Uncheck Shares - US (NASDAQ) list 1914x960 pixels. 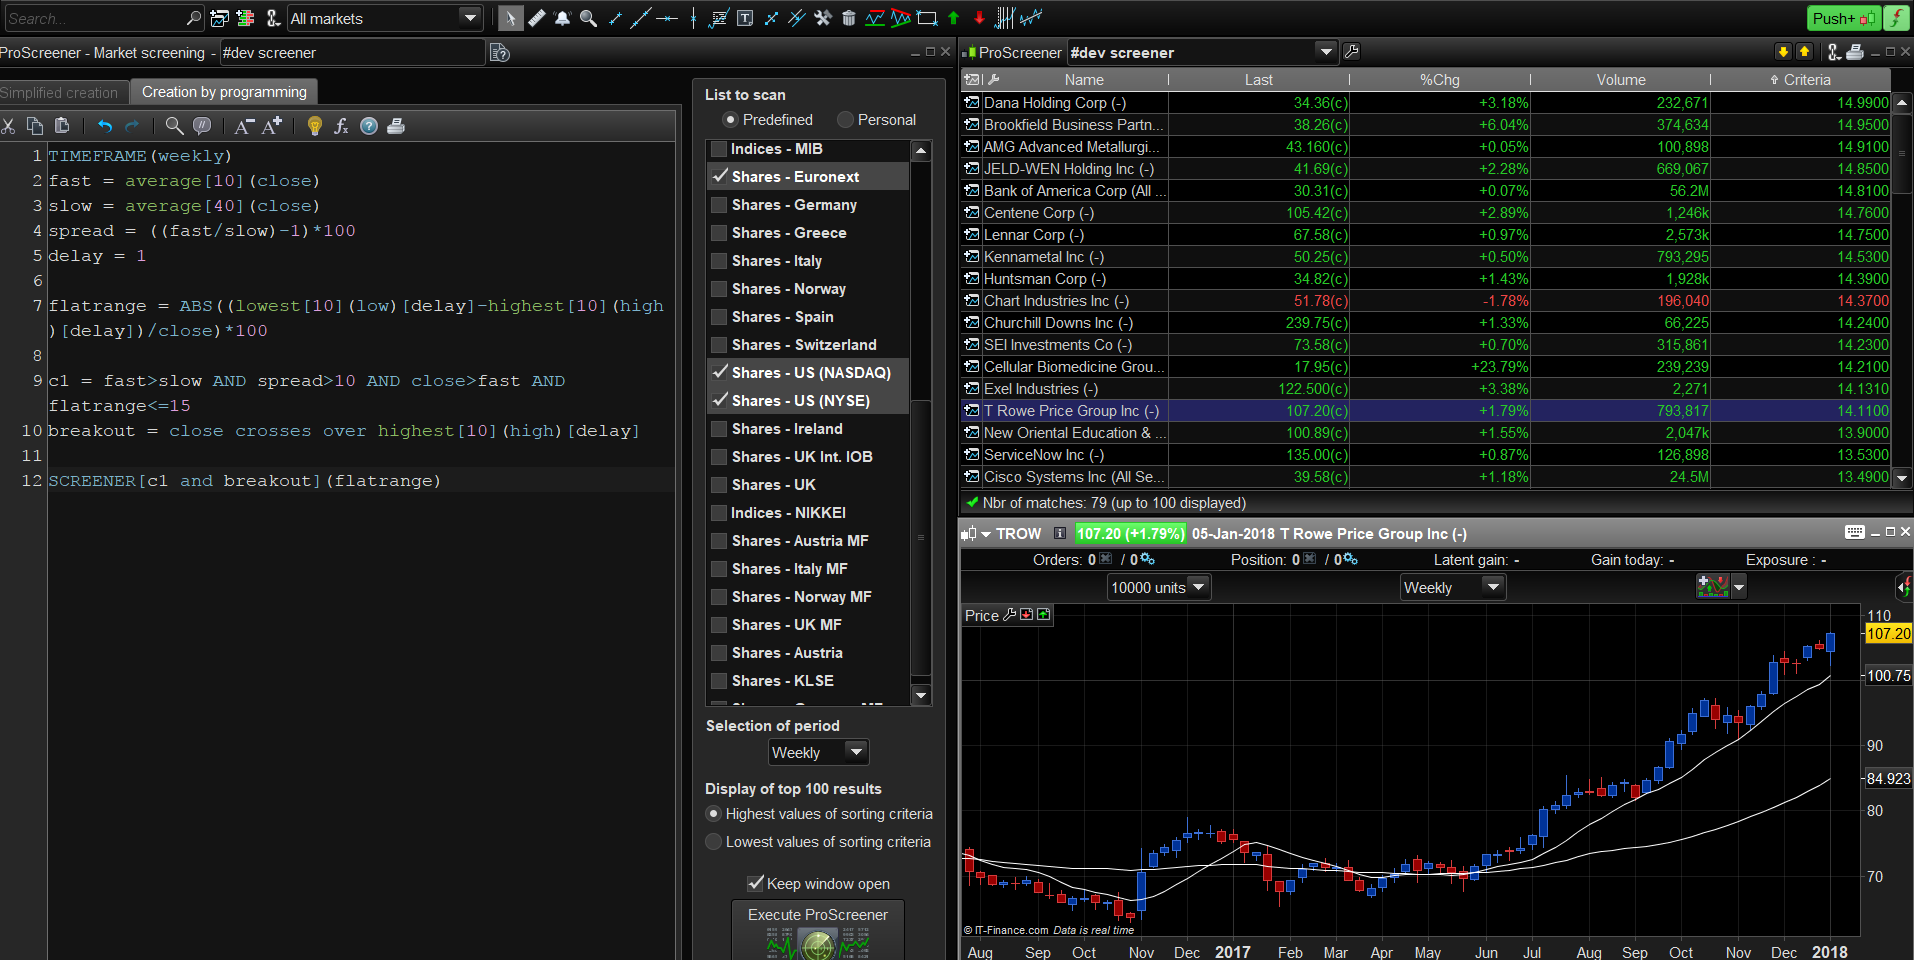[x=719, y=372]
